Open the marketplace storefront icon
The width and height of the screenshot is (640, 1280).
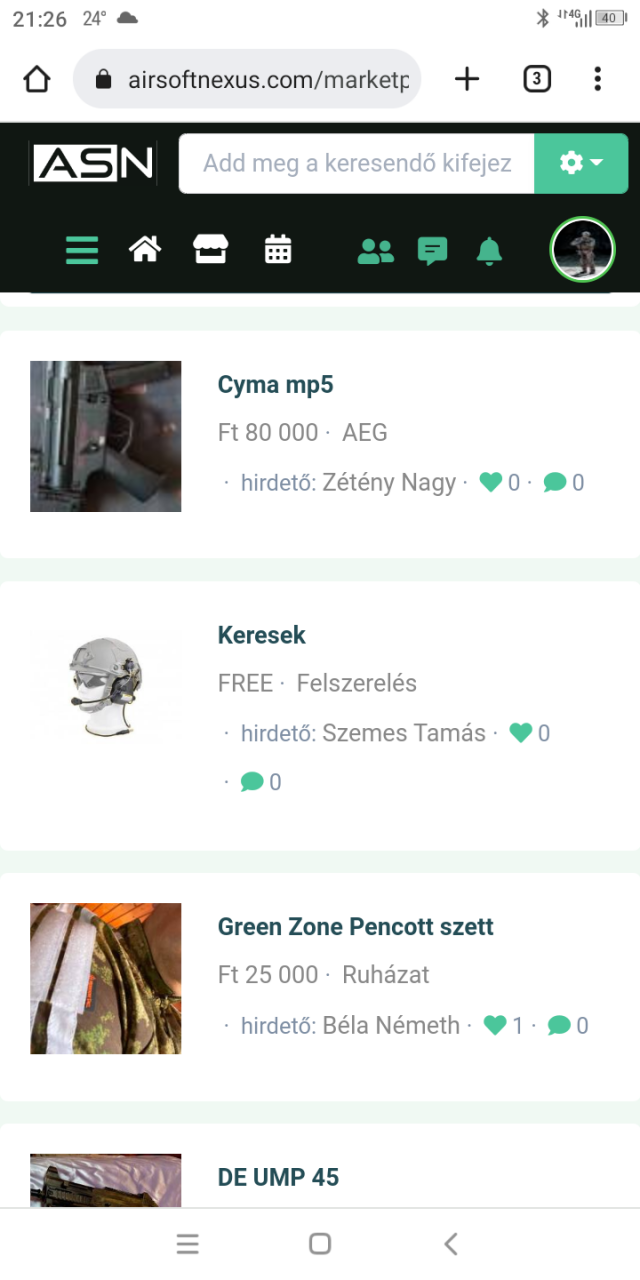coord(210,250)
